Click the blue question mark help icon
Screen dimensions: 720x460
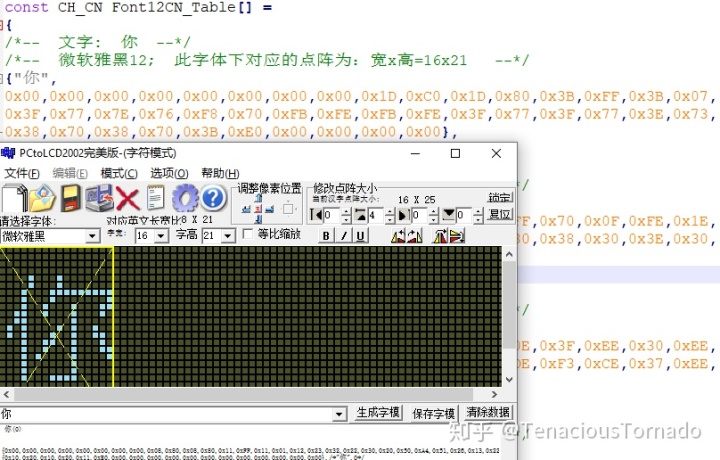click(213, 198)
